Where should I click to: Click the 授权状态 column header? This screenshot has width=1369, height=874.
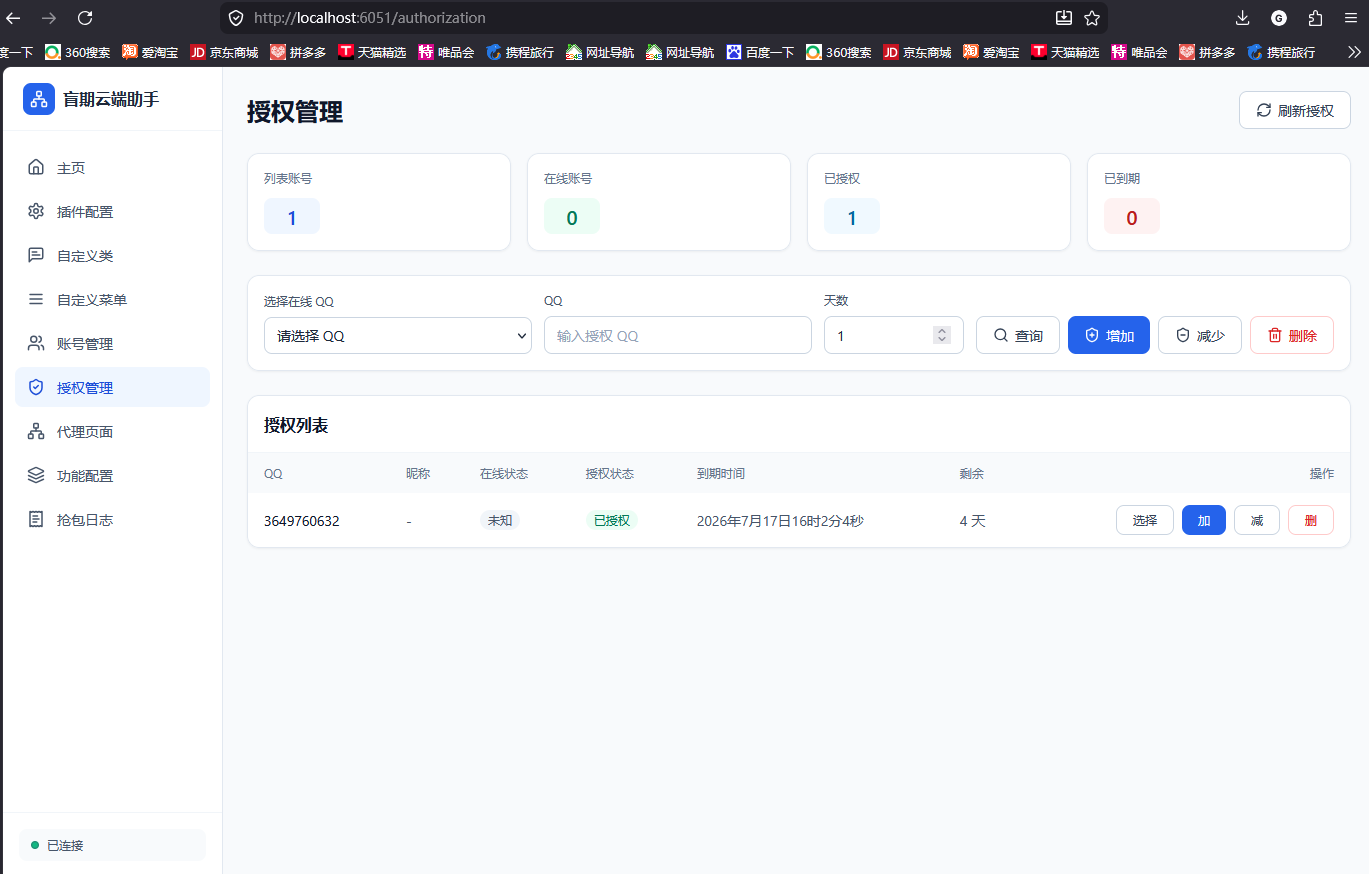point(610,473)
